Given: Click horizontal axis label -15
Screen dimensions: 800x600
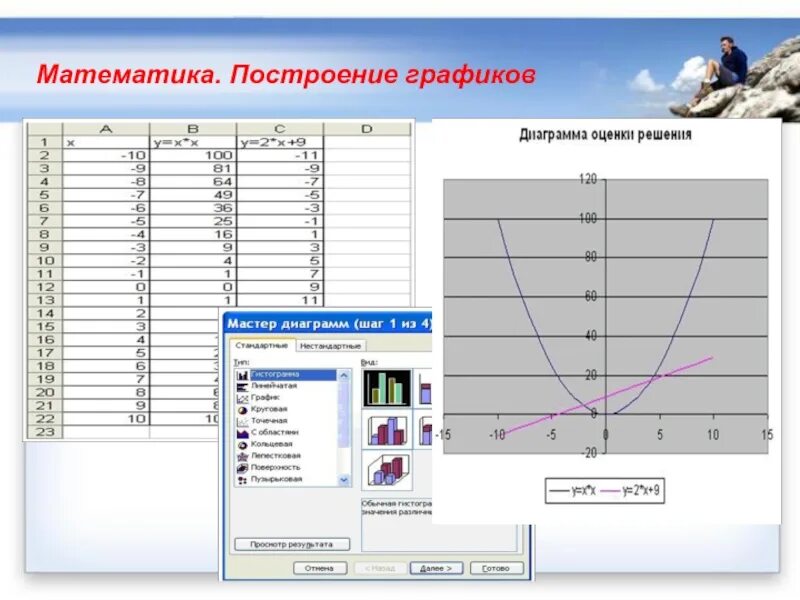Looking at the screenshot, I should pyautogui.click(x=443, y=435).
